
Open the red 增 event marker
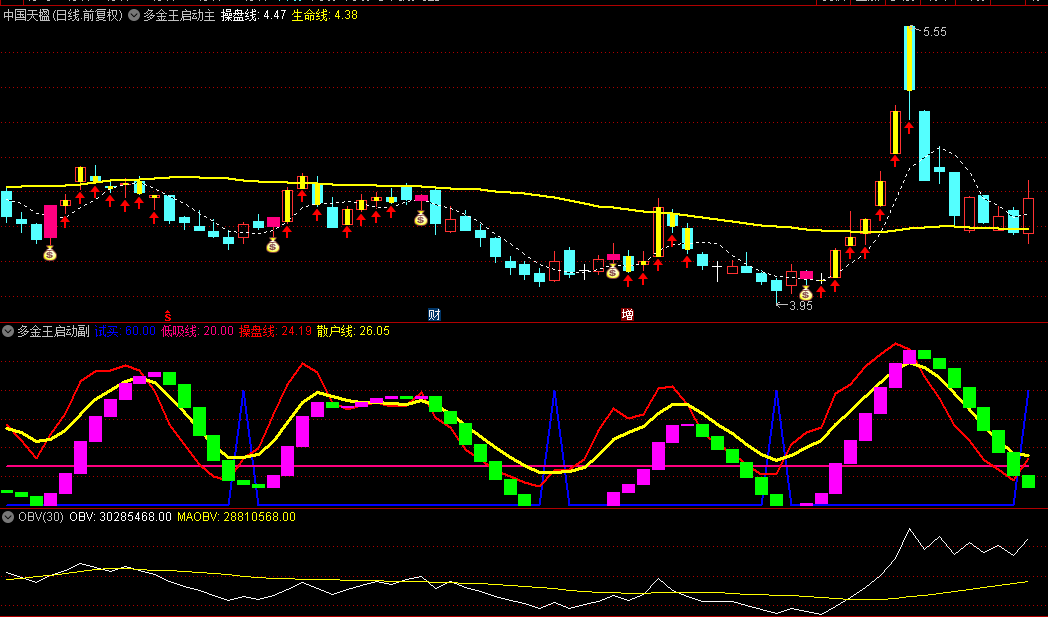[627, 314]
